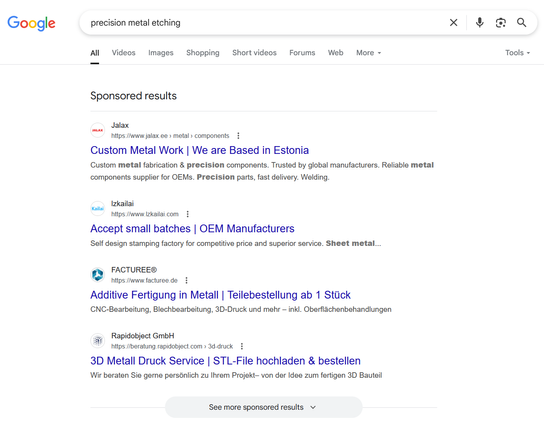This screenshot has width=544, height=424.
Task: Switch to the Videos tab
Action: tap(124, 53)
